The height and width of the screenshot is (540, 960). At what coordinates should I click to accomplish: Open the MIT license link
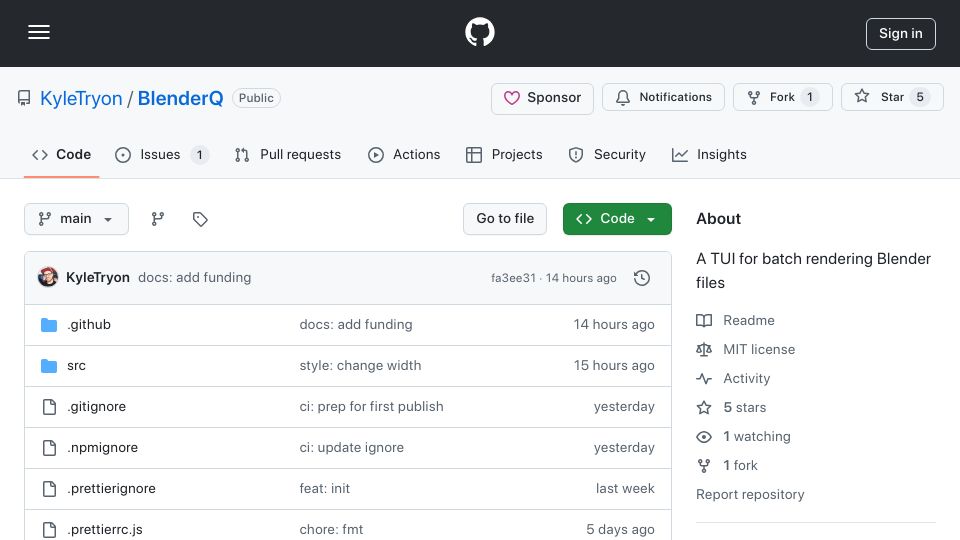click(x=759, y=350)
